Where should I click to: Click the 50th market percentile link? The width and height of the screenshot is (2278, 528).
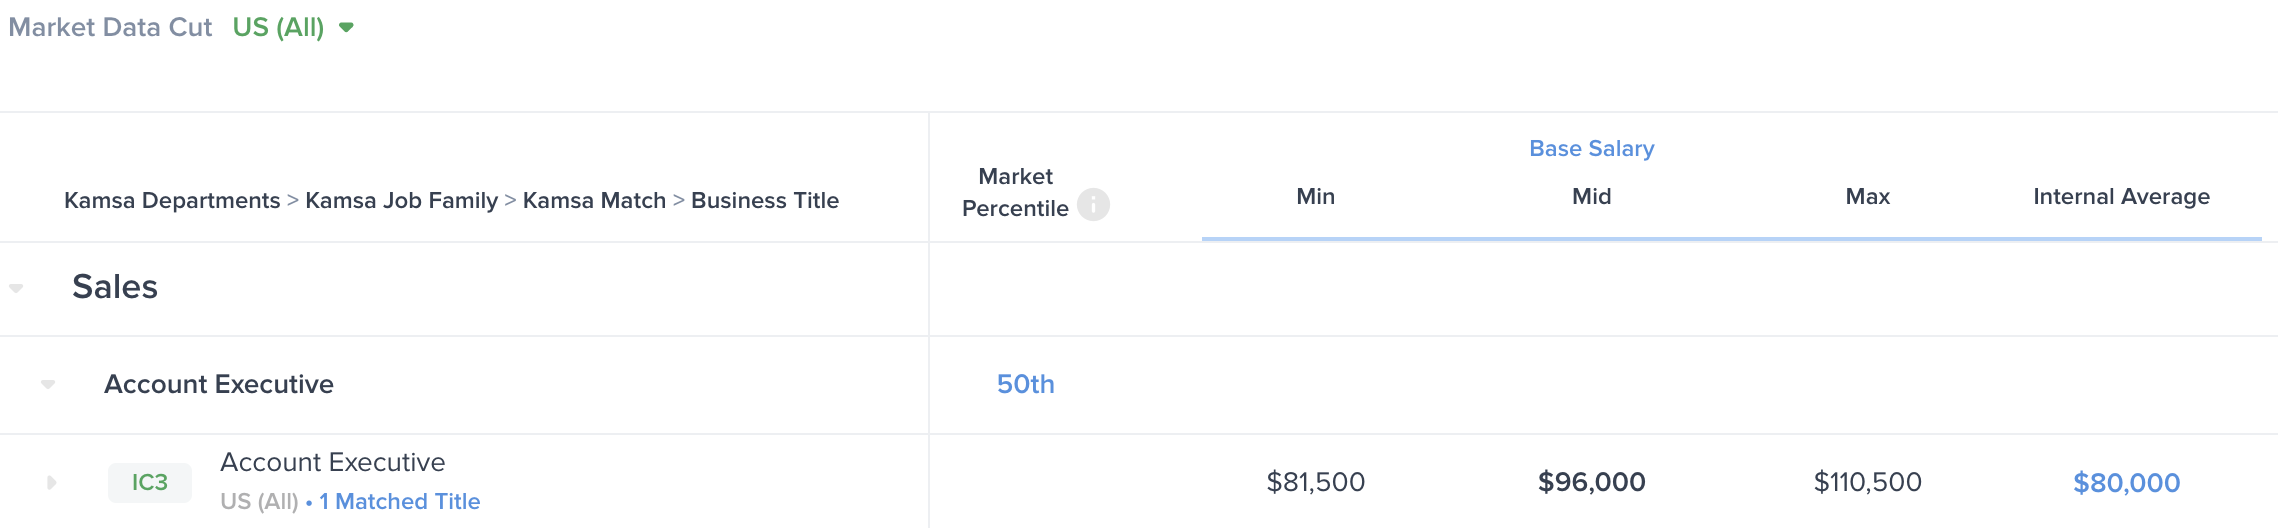pyautogui.click(x=1025, y=384)
